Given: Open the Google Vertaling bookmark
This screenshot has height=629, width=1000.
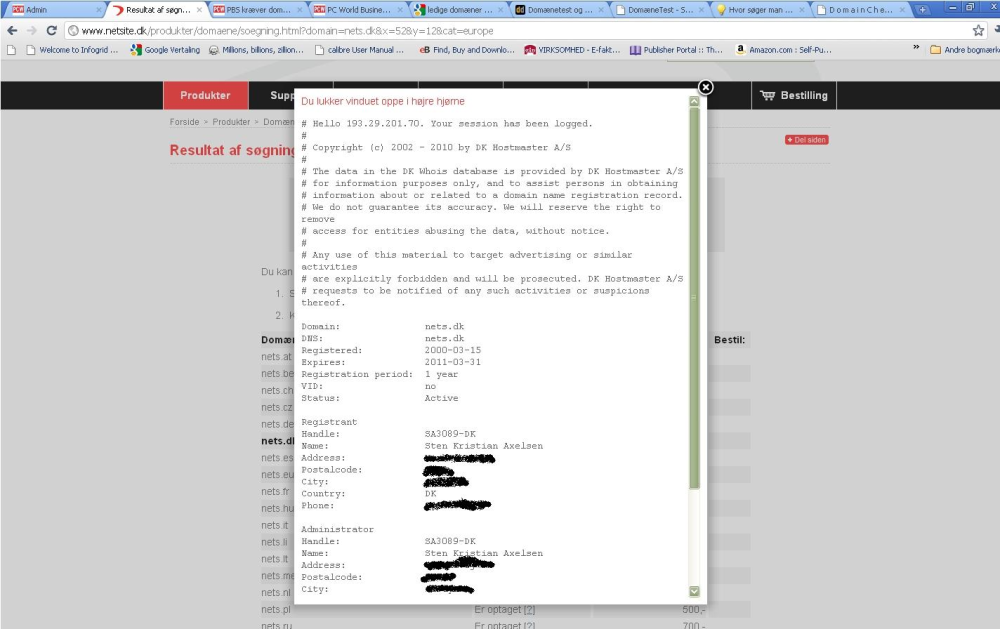Looking at the screenshot, I should click(165, 50).
